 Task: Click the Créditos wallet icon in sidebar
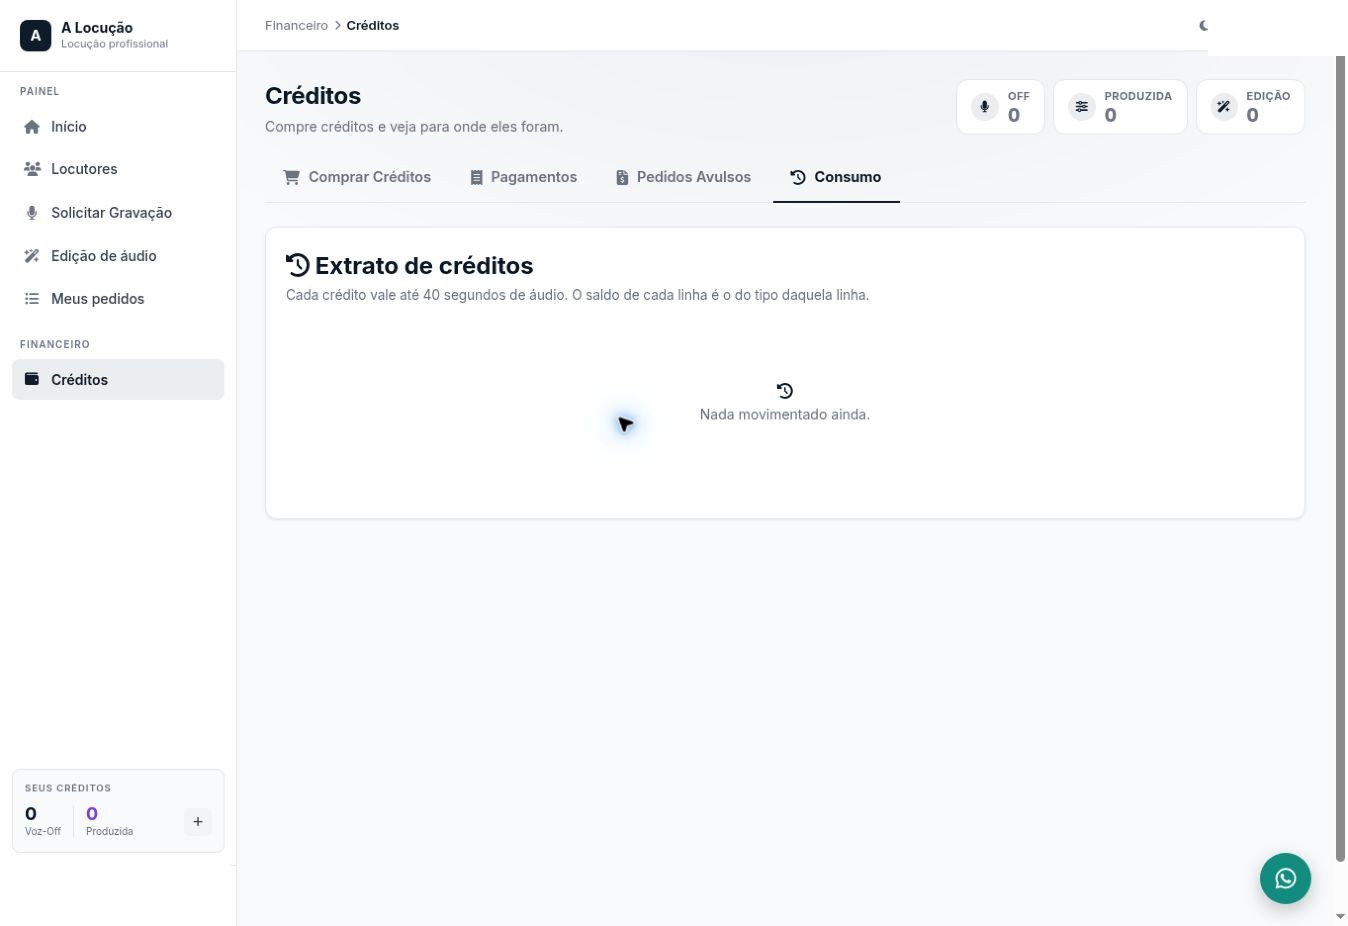(x=32, y=380)
